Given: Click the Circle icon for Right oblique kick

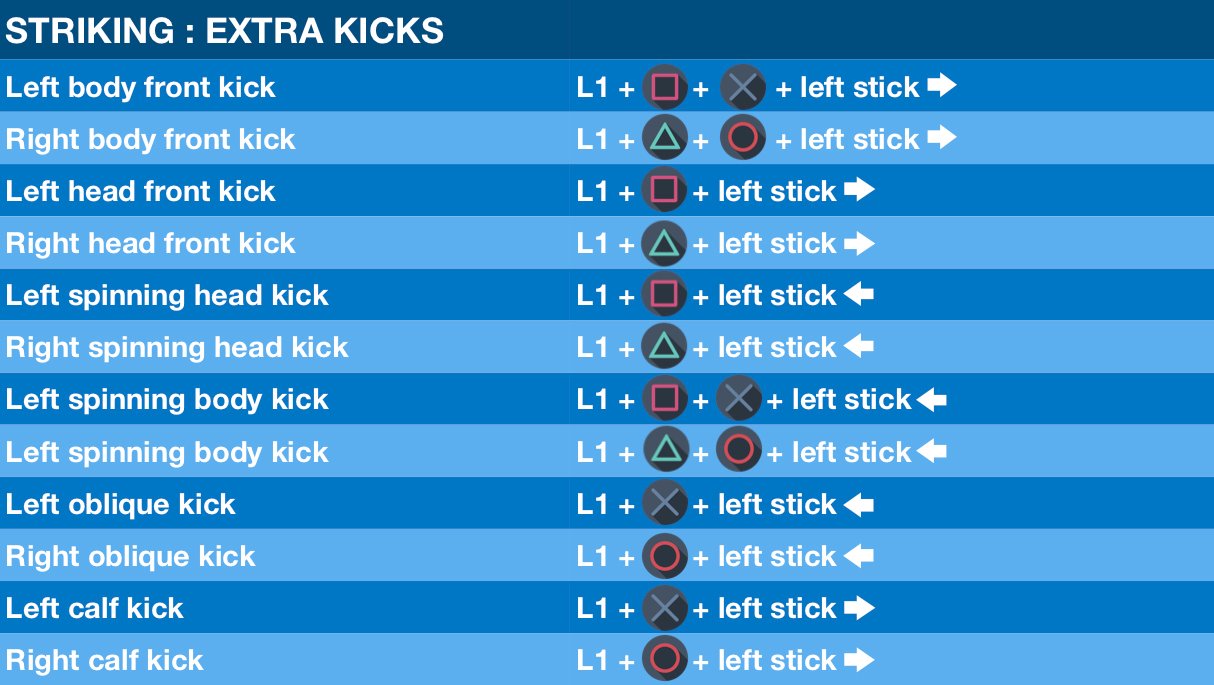Looking at the screenshot, I should pyautogui.click(x=664, y=556).
